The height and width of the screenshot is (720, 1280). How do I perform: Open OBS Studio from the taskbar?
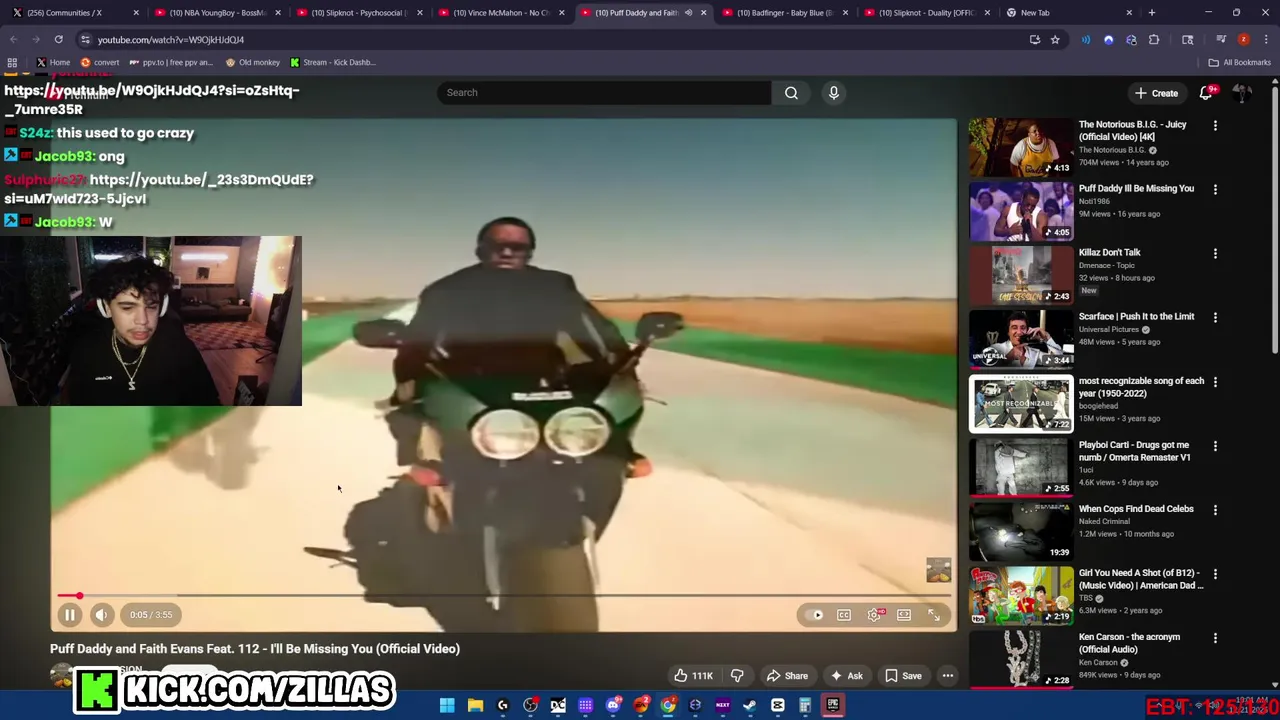point(531,705)
